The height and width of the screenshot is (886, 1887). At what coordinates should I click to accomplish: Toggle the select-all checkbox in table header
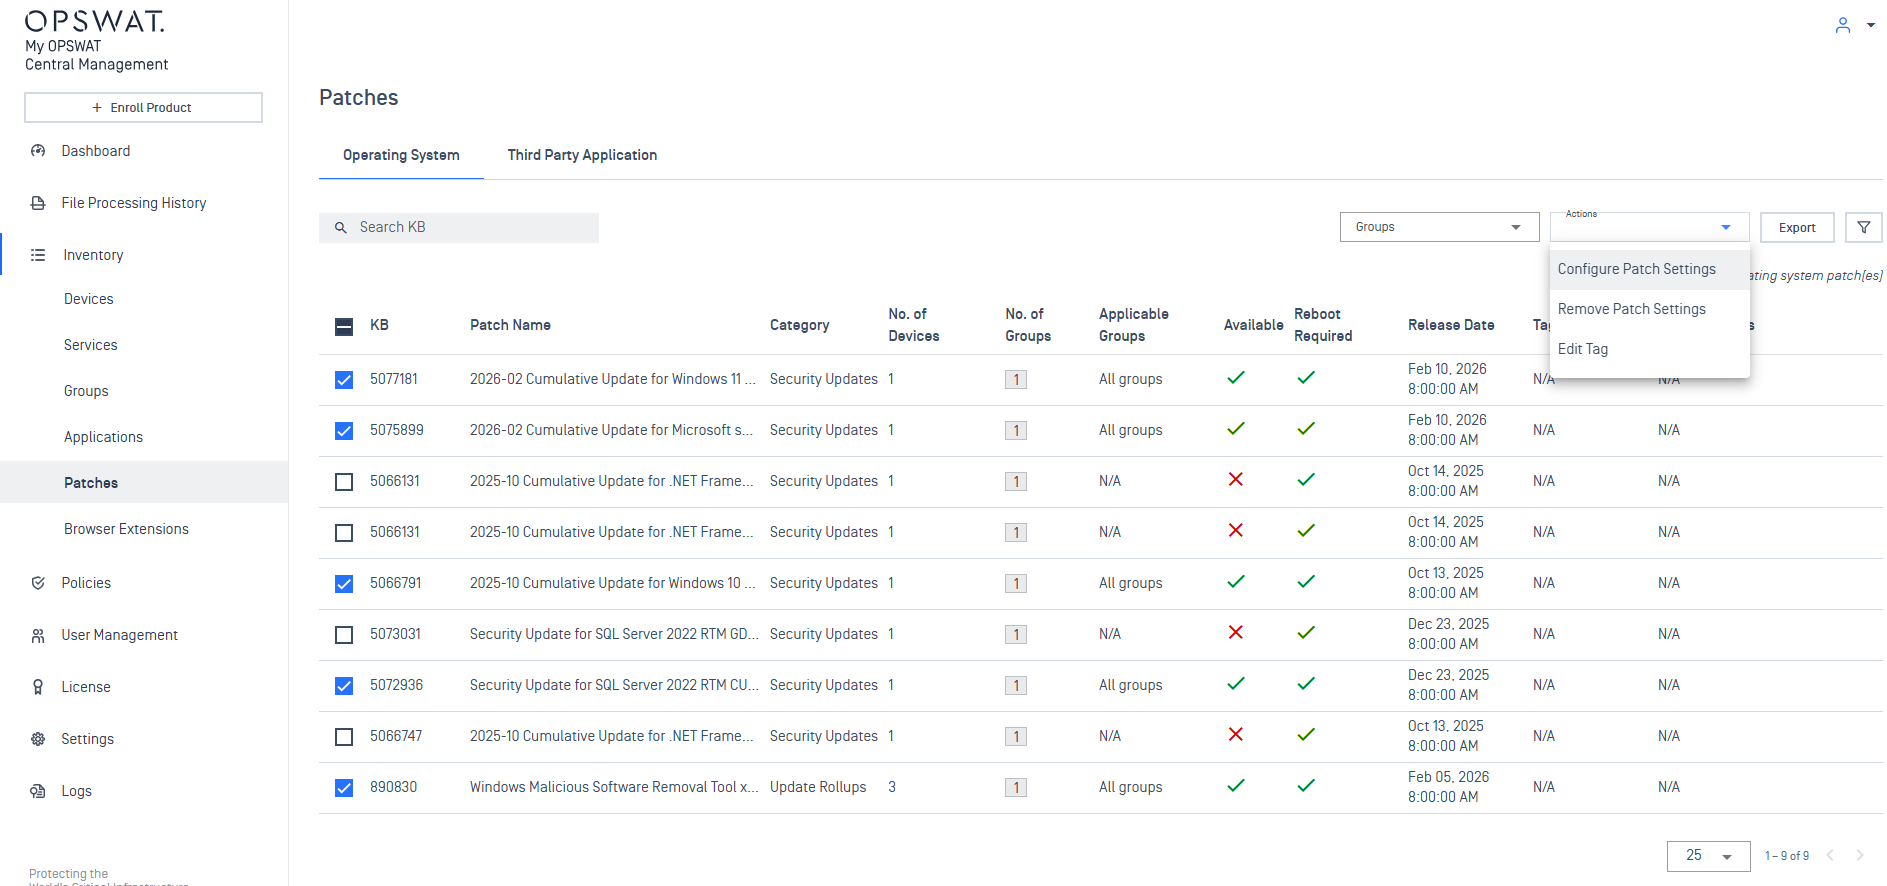pos(344,326)
